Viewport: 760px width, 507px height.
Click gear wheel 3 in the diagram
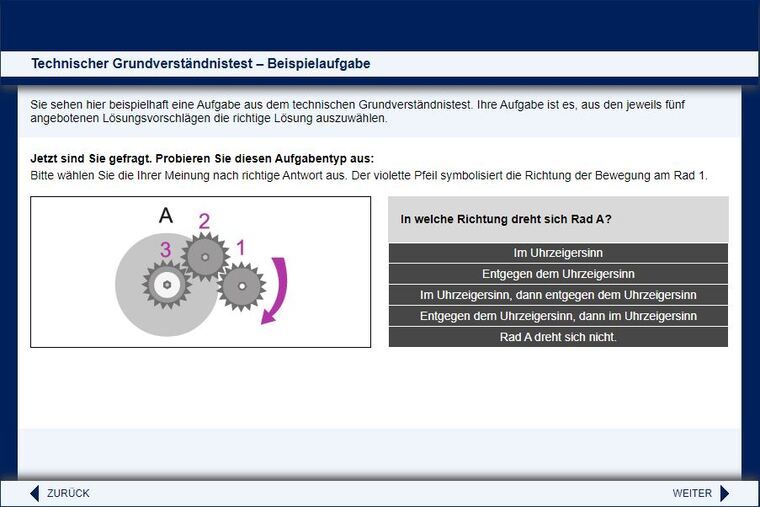tap(167, 285)
